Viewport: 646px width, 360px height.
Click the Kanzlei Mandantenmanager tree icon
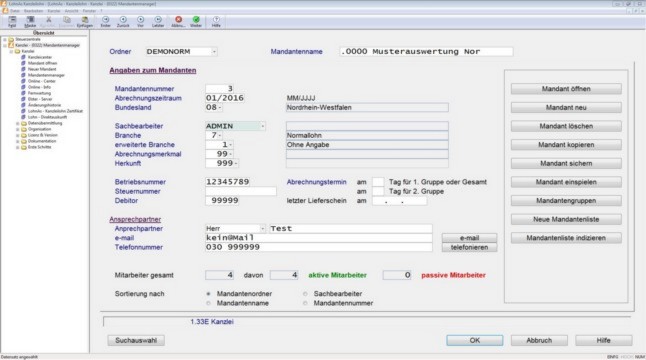click(11, 45)
